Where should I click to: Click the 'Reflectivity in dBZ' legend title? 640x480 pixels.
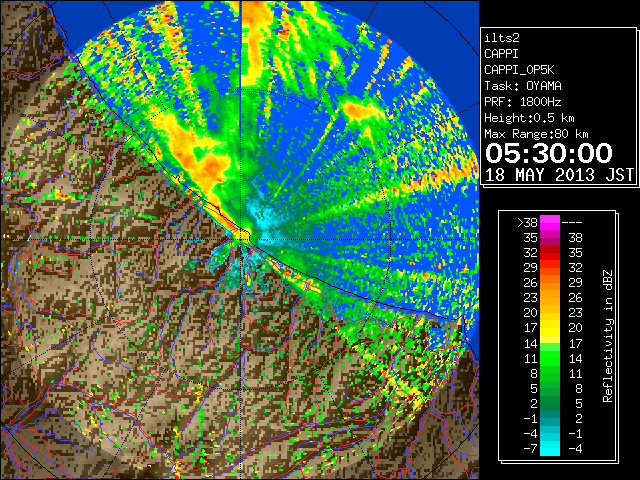point(608,336)
